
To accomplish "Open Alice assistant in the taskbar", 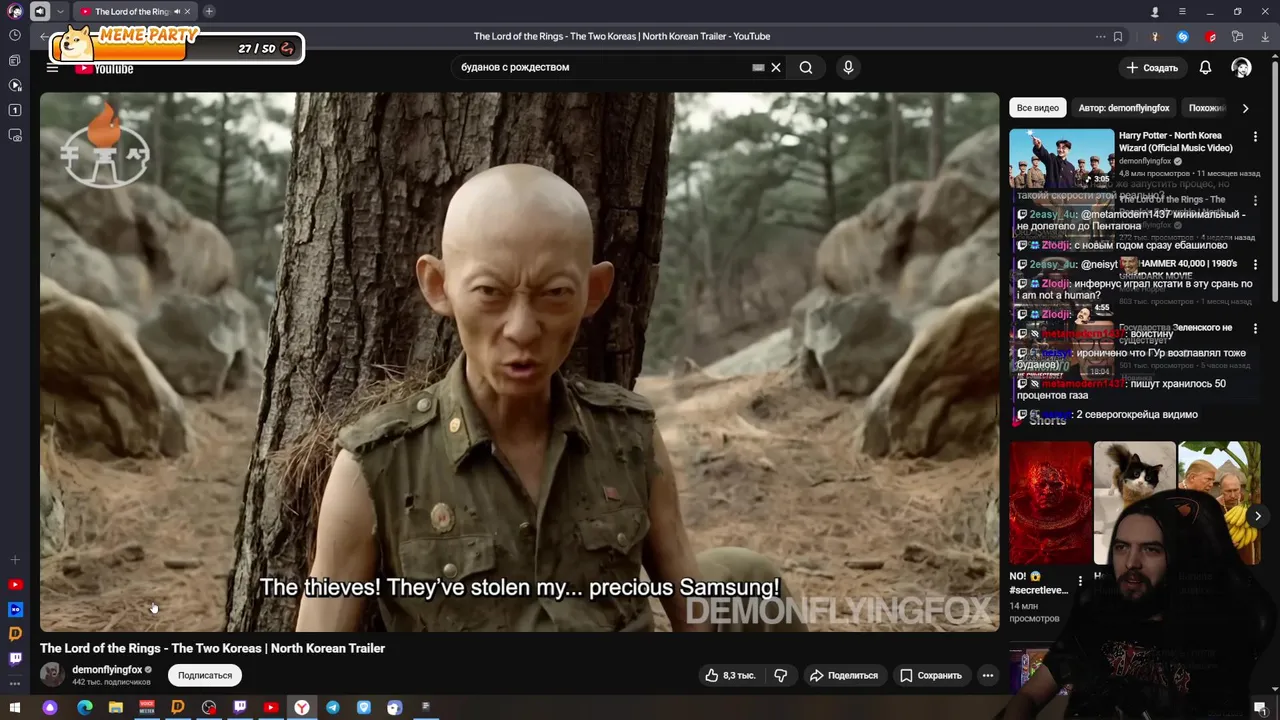I will pyautogui.click(x=49, y=707).
